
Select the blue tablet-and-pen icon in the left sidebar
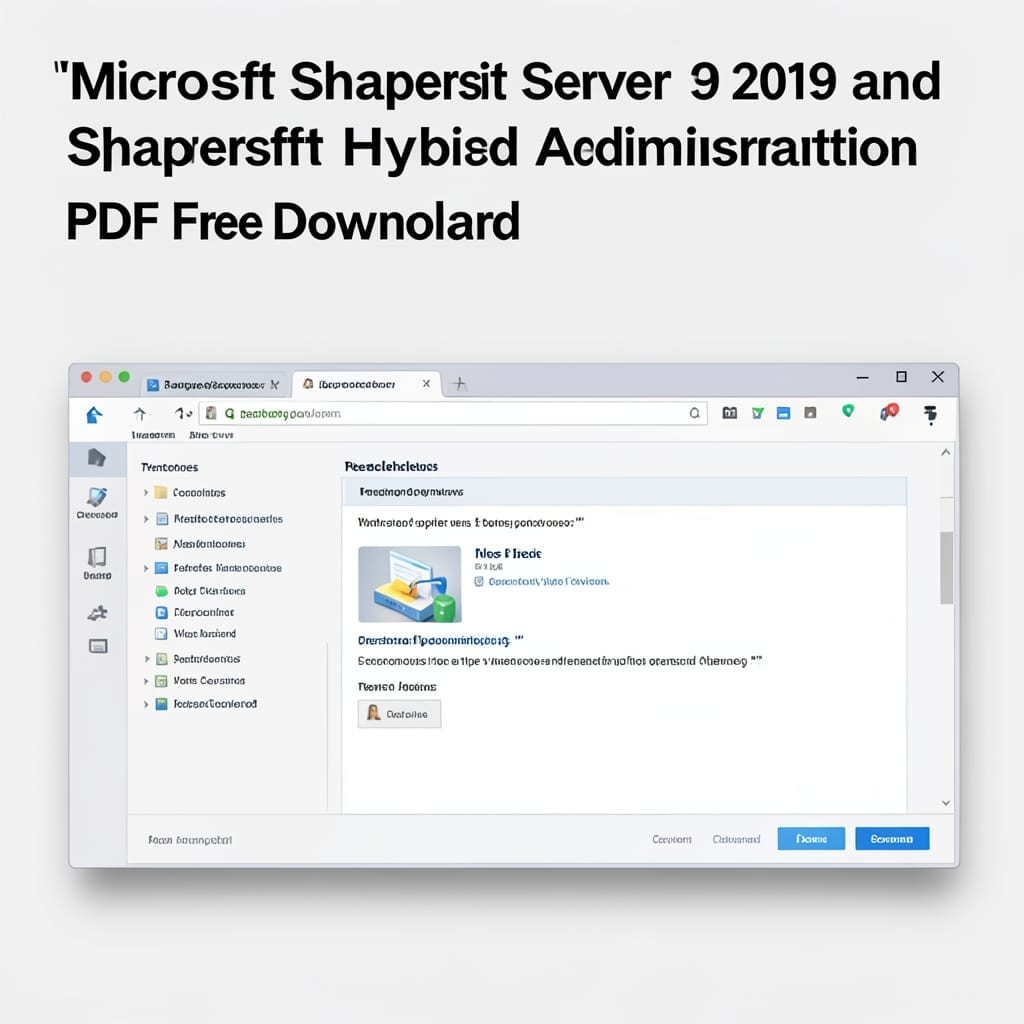(x=97, y=497)
